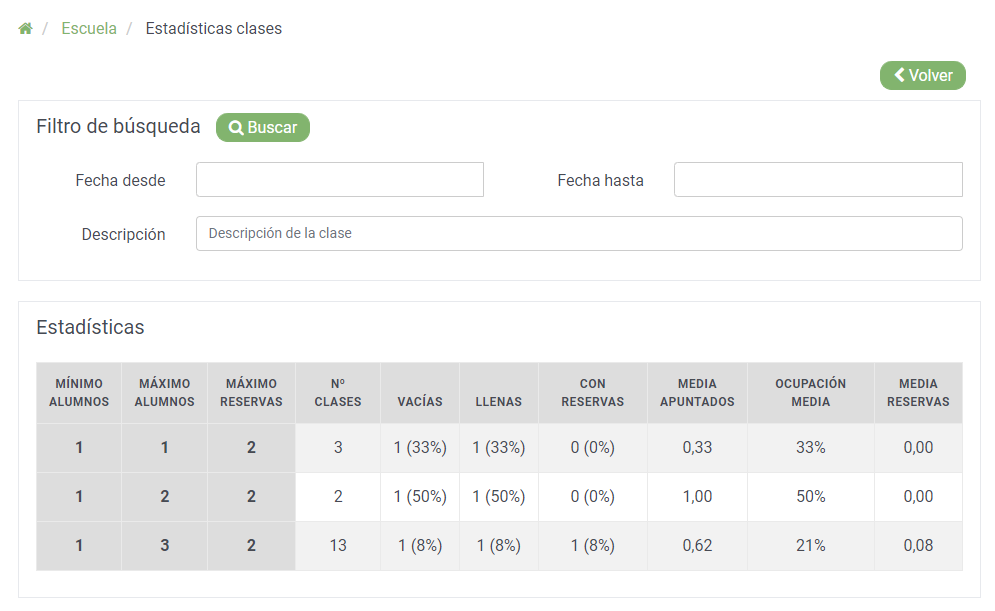The height and width of the screenshot is (611, 995).
Task: Click the Mínimo Alumnos column header
Action: click(79, 393)
